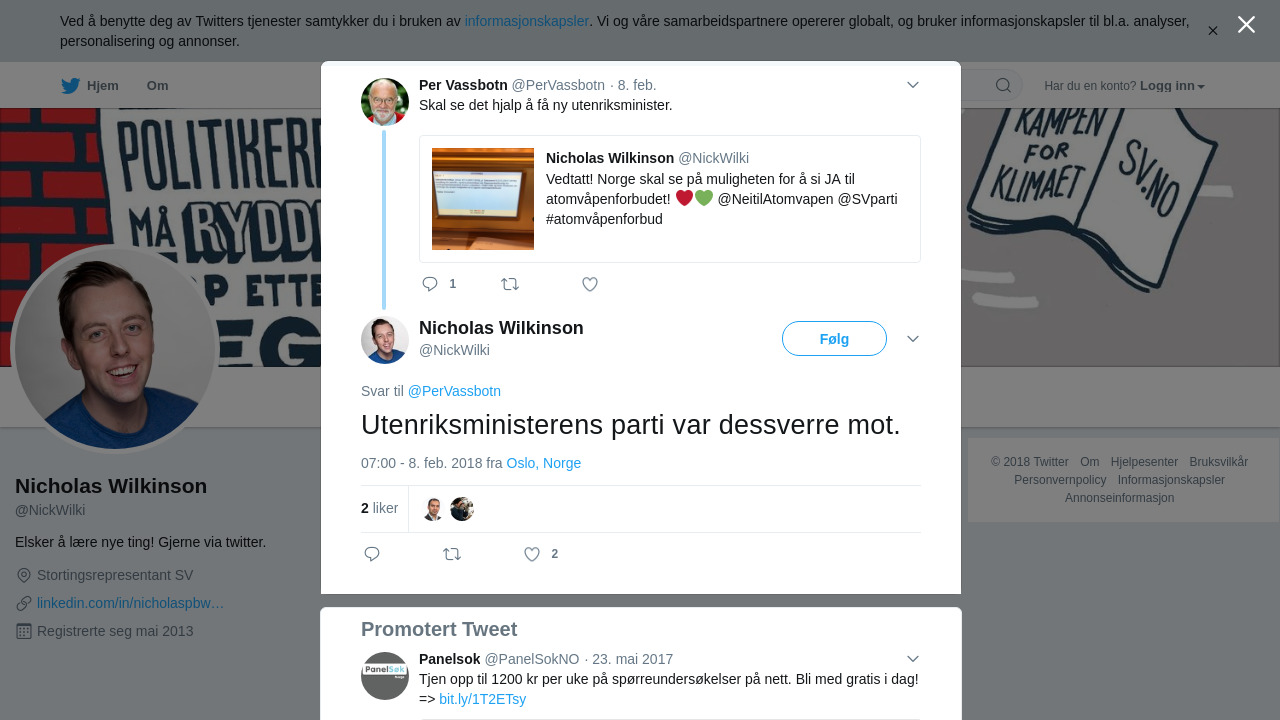
Task: Like Per Vassbotn's tweet
Action: 590,284
